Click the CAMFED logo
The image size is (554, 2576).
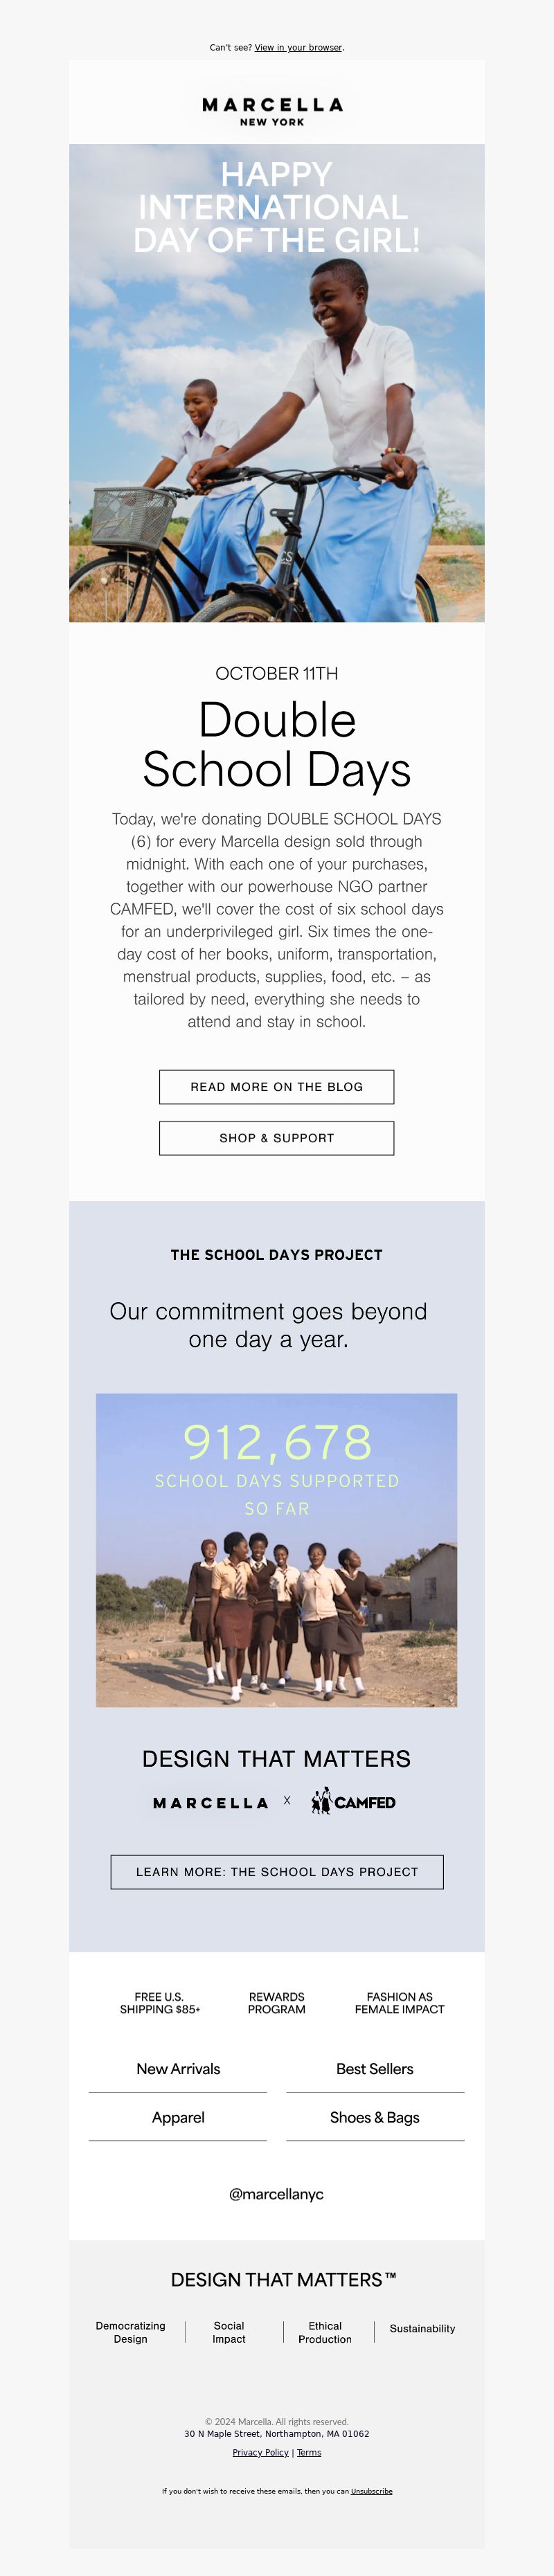pos(353,1802)
